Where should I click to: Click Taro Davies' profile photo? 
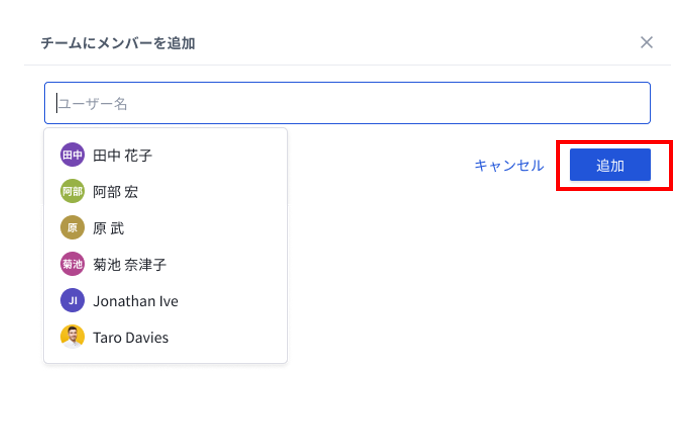(72, 337)
